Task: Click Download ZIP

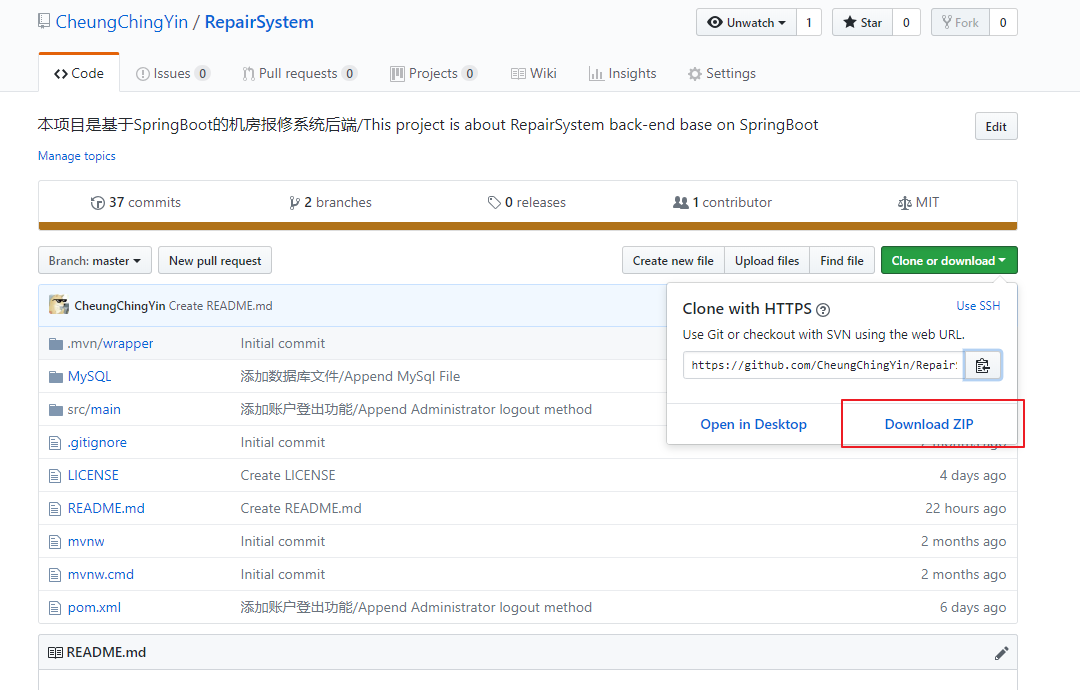Action: (x=928, y=424)
